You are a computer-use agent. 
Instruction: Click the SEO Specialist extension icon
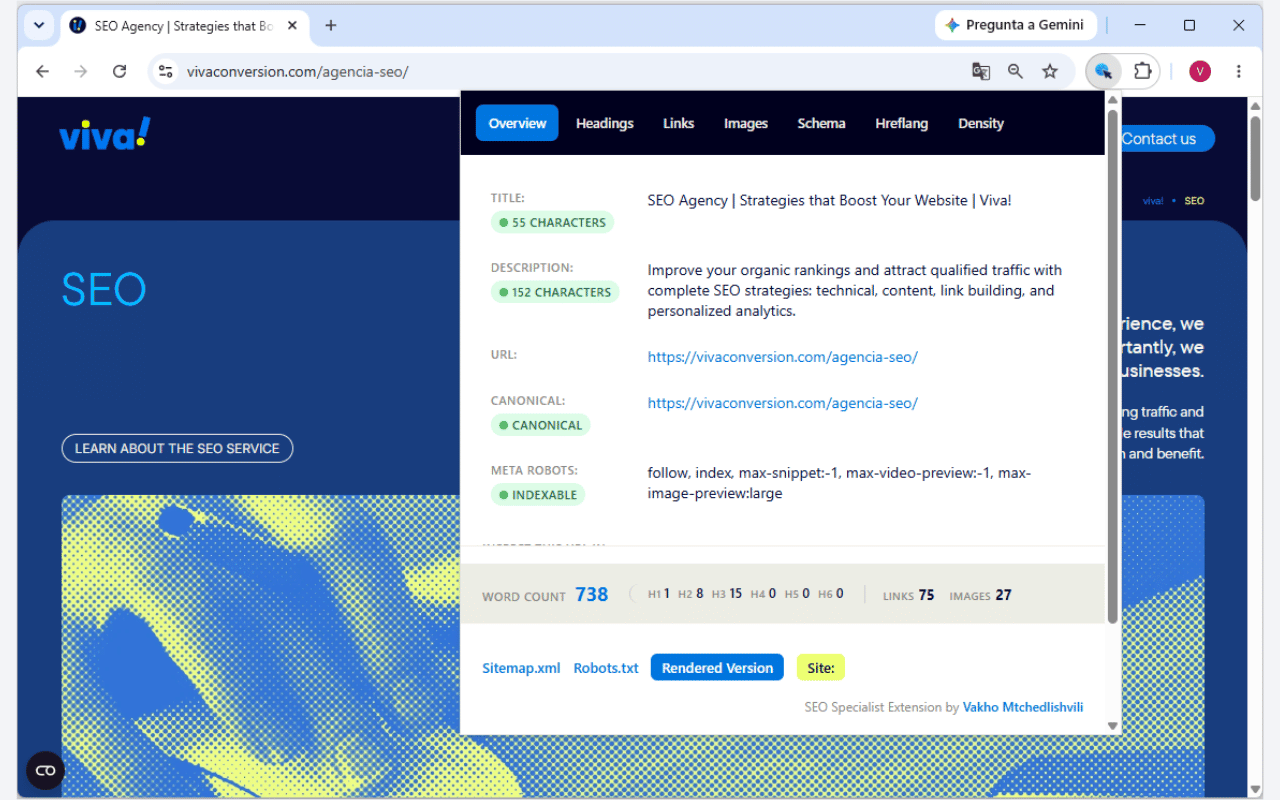coord(1103,71)
